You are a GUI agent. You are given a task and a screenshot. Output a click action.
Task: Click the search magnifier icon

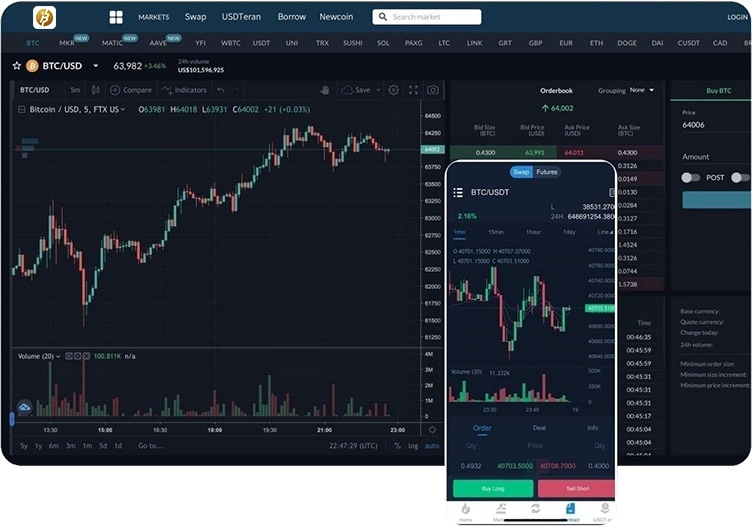[382, 17]
